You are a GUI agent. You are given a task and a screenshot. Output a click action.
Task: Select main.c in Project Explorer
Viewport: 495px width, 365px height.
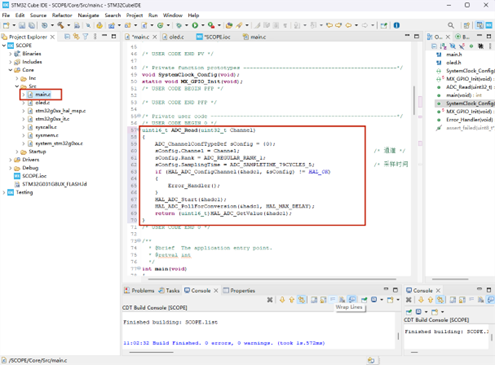pos(43,95)
